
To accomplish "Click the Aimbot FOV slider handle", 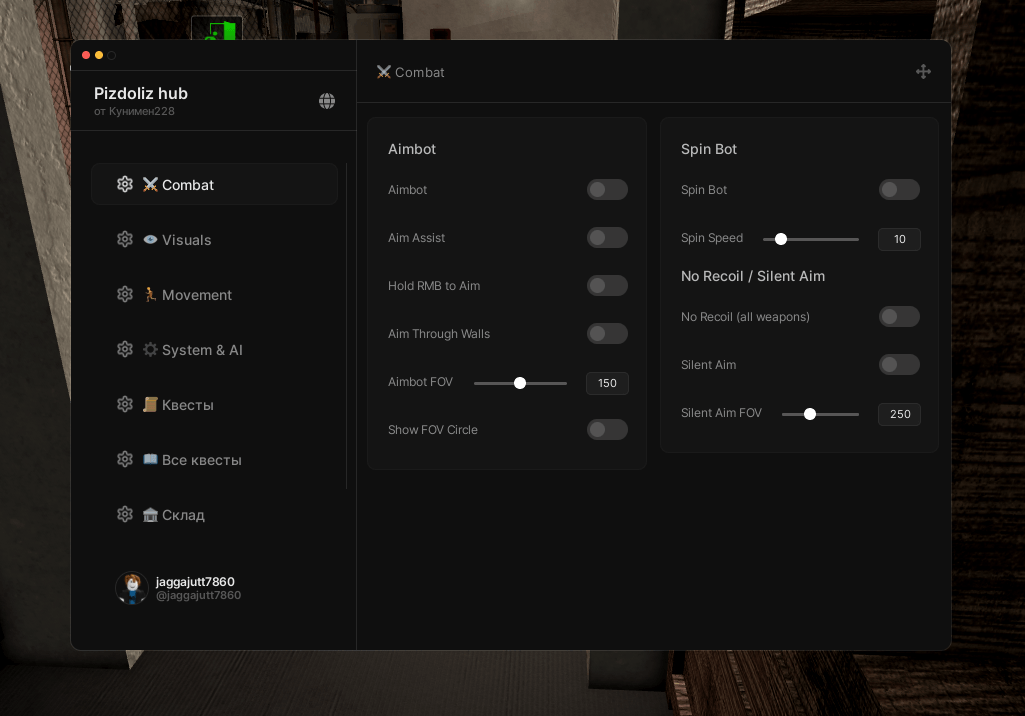I will [520, 383].
